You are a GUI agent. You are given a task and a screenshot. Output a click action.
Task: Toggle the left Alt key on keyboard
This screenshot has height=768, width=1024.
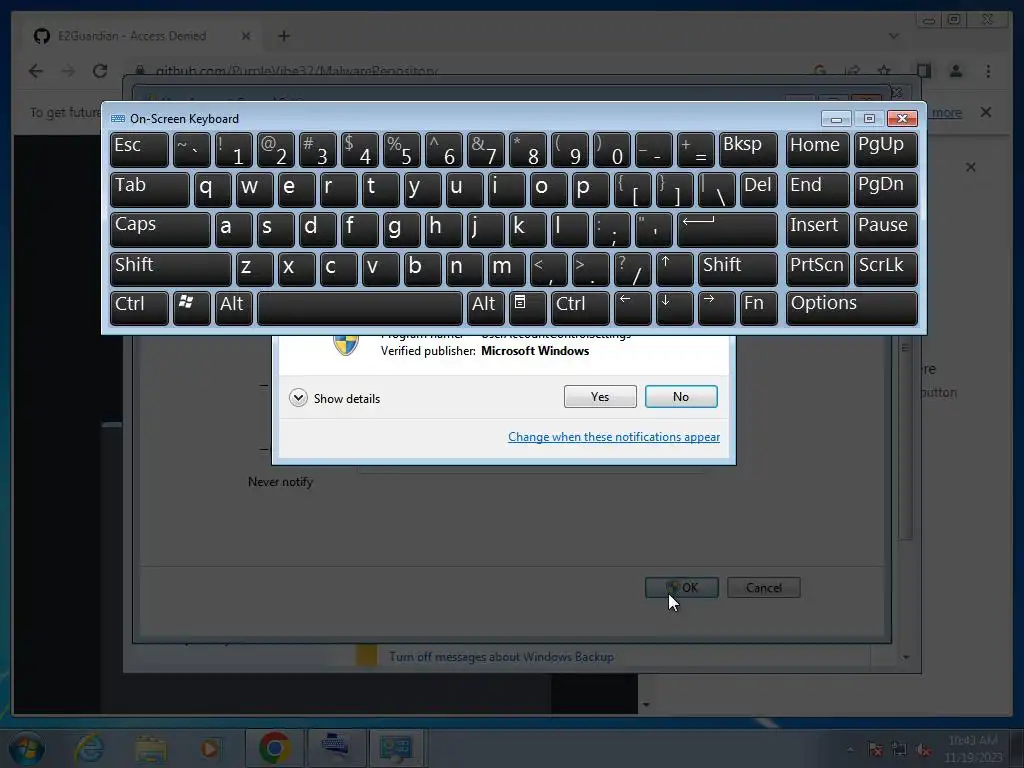pyautogui.click(x=233, y=308)
